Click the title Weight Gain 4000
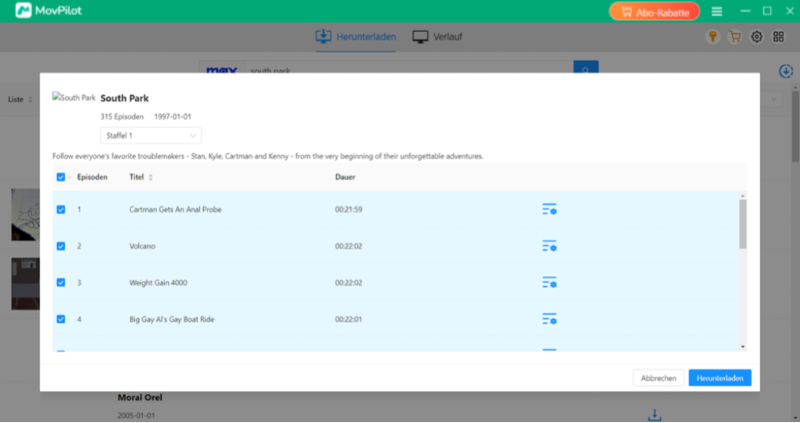800x423 pixels. point(158,283)
